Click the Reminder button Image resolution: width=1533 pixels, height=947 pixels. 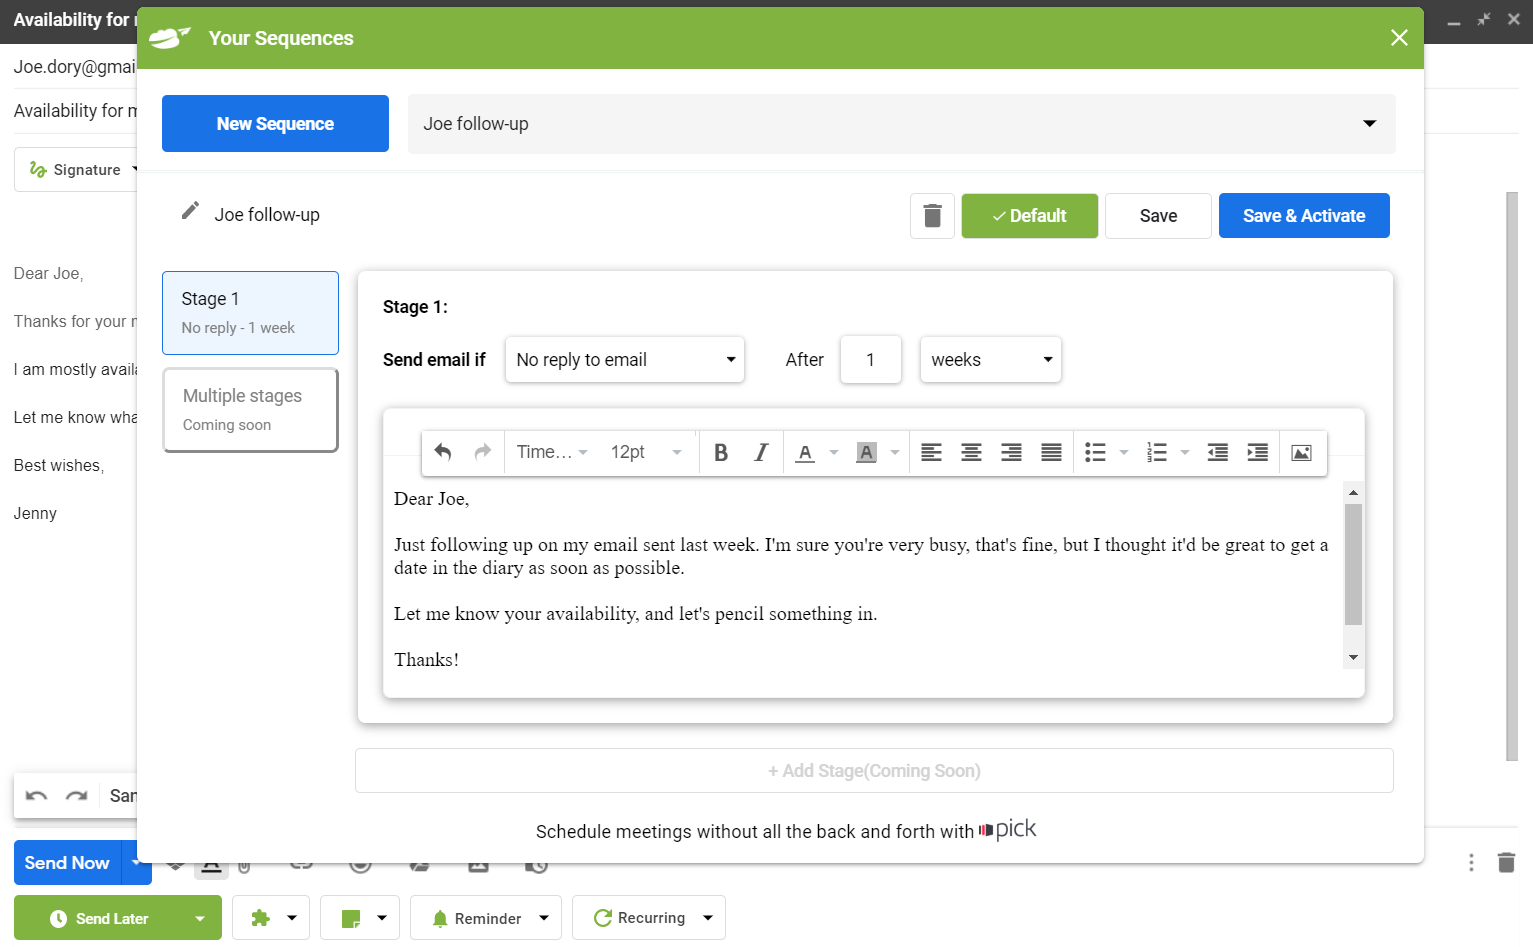(x=476, y=918)
